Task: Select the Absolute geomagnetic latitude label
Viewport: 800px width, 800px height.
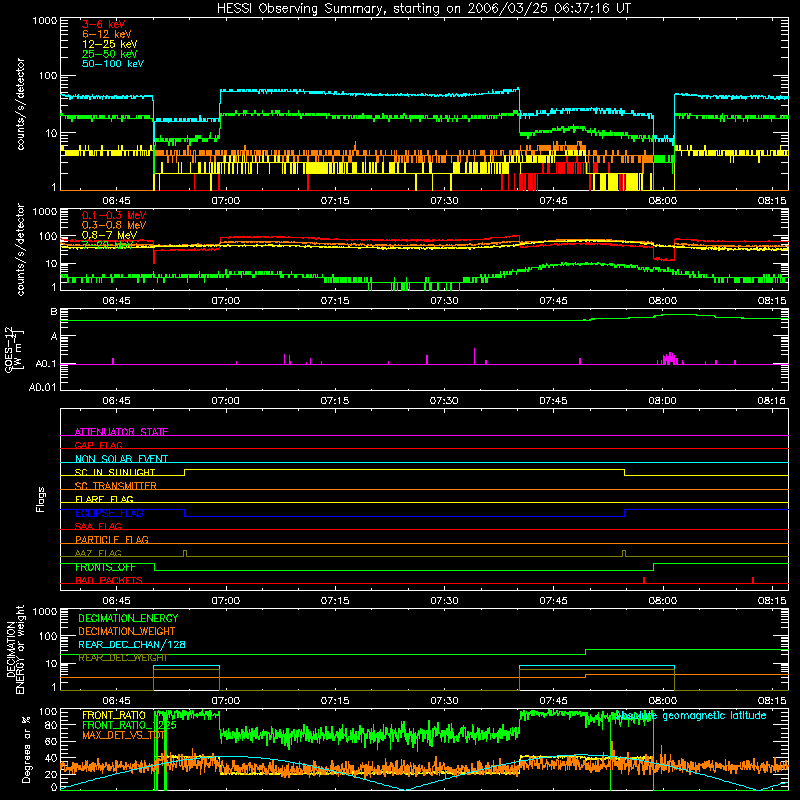Action: pyautogui.click(x=690, y=715)
